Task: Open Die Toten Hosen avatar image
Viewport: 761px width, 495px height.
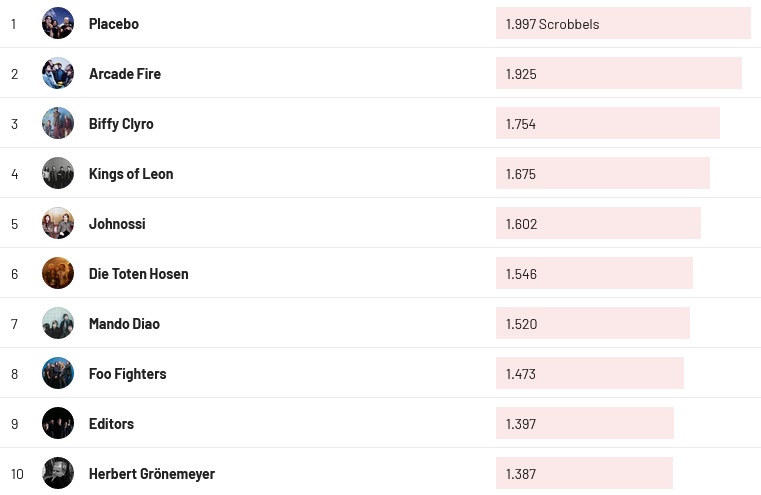Action: click(58, 273)
